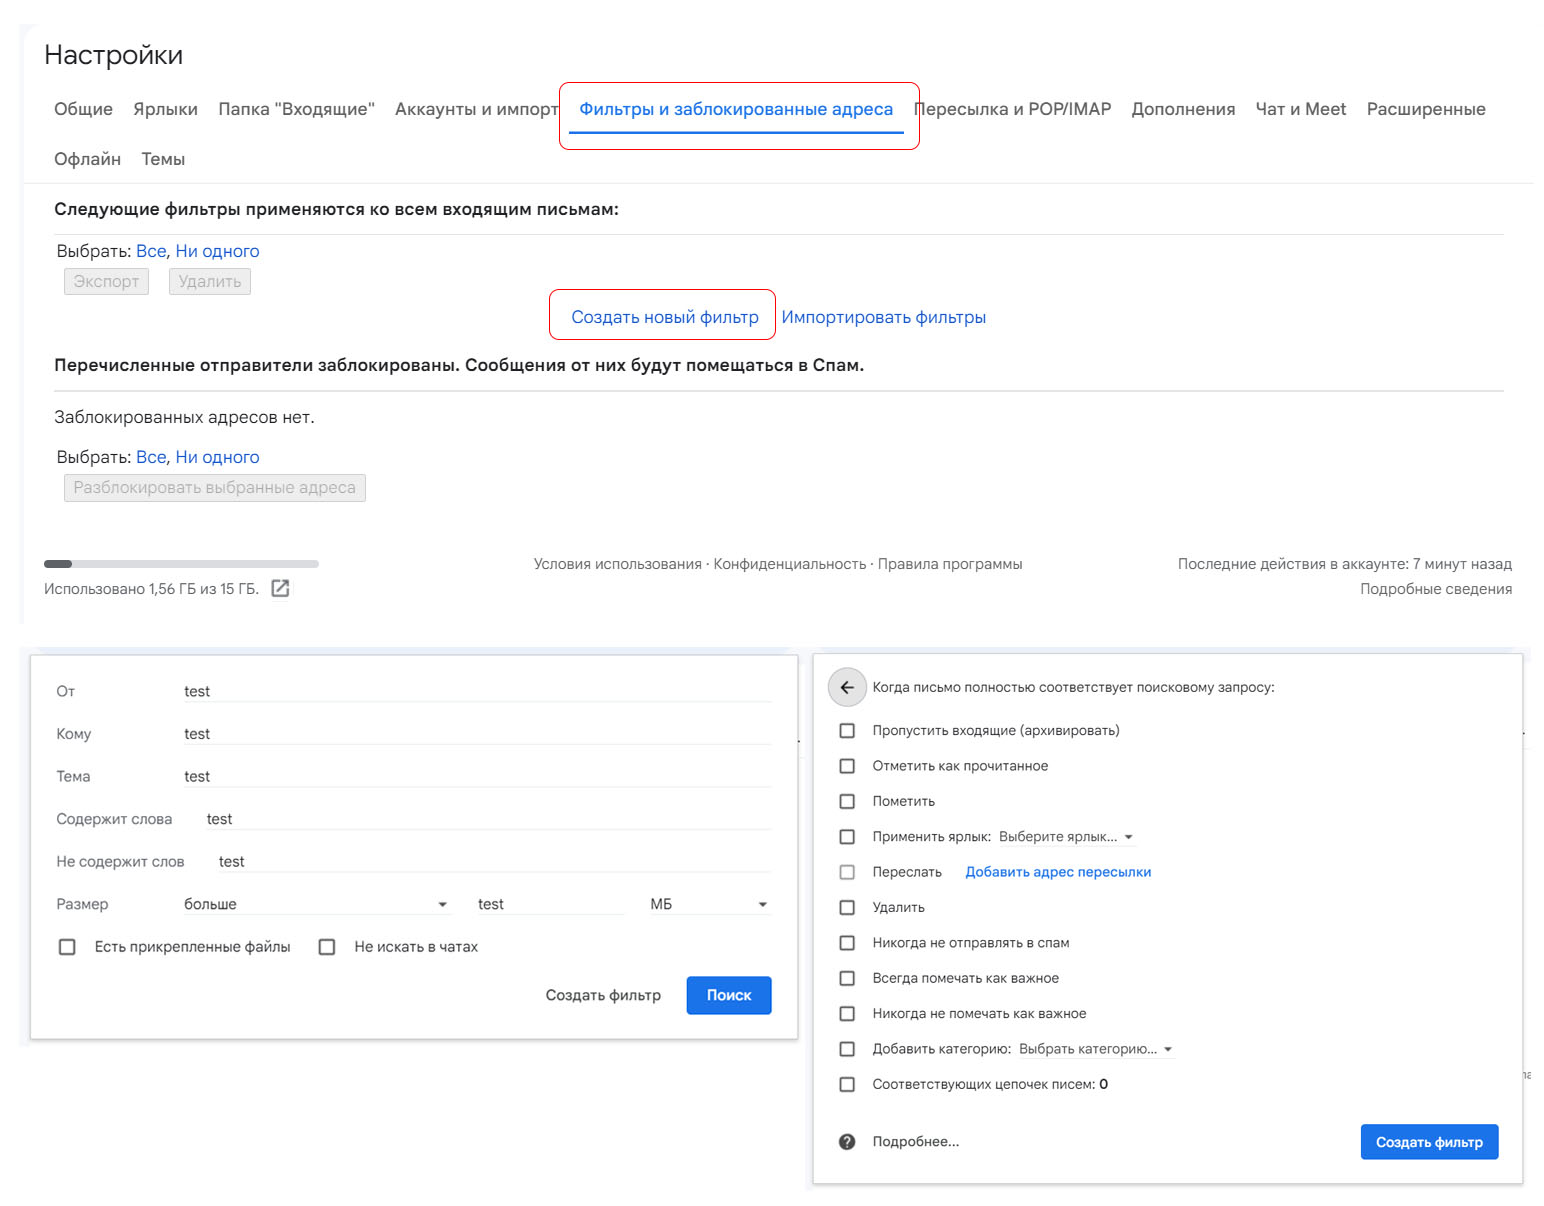The height and width of the screenshot is (1206, 1544).
Task: Click the 'Не содержит слов' field
Action: click(x=494, y=861)
